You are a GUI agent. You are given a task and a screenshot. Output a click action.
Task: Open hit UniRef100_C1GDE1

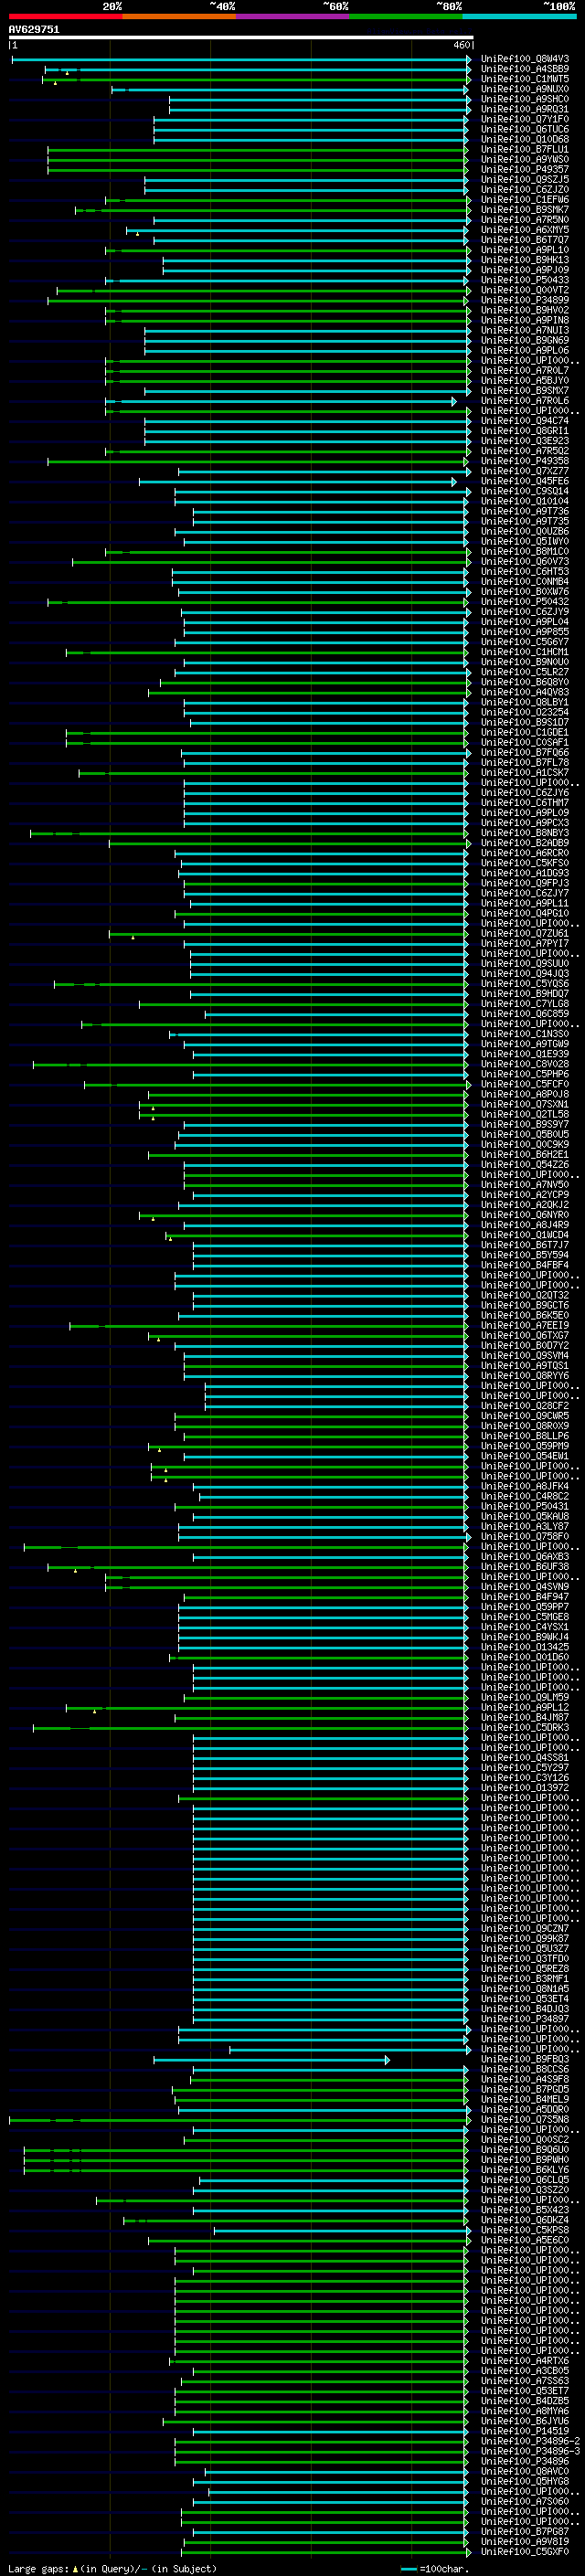tap(524, 732)
